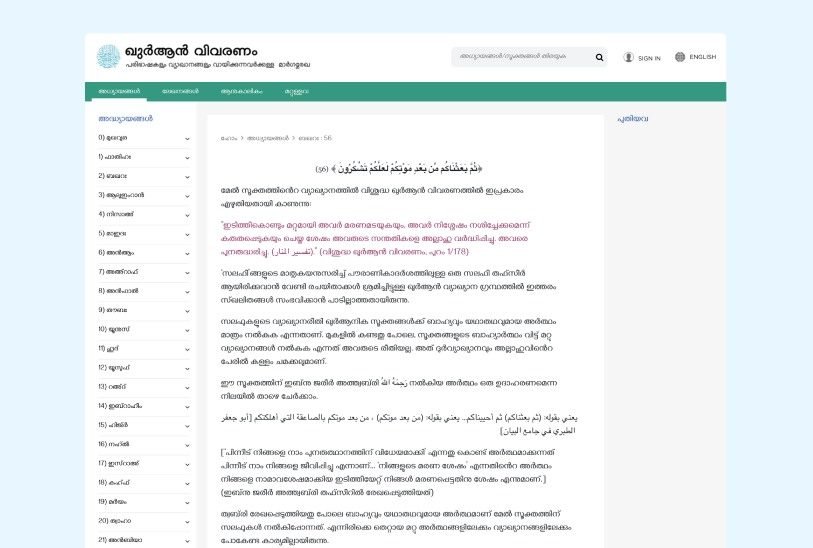
Task: Click the chapters link in the breadcrumb
Action: point(267,138)
